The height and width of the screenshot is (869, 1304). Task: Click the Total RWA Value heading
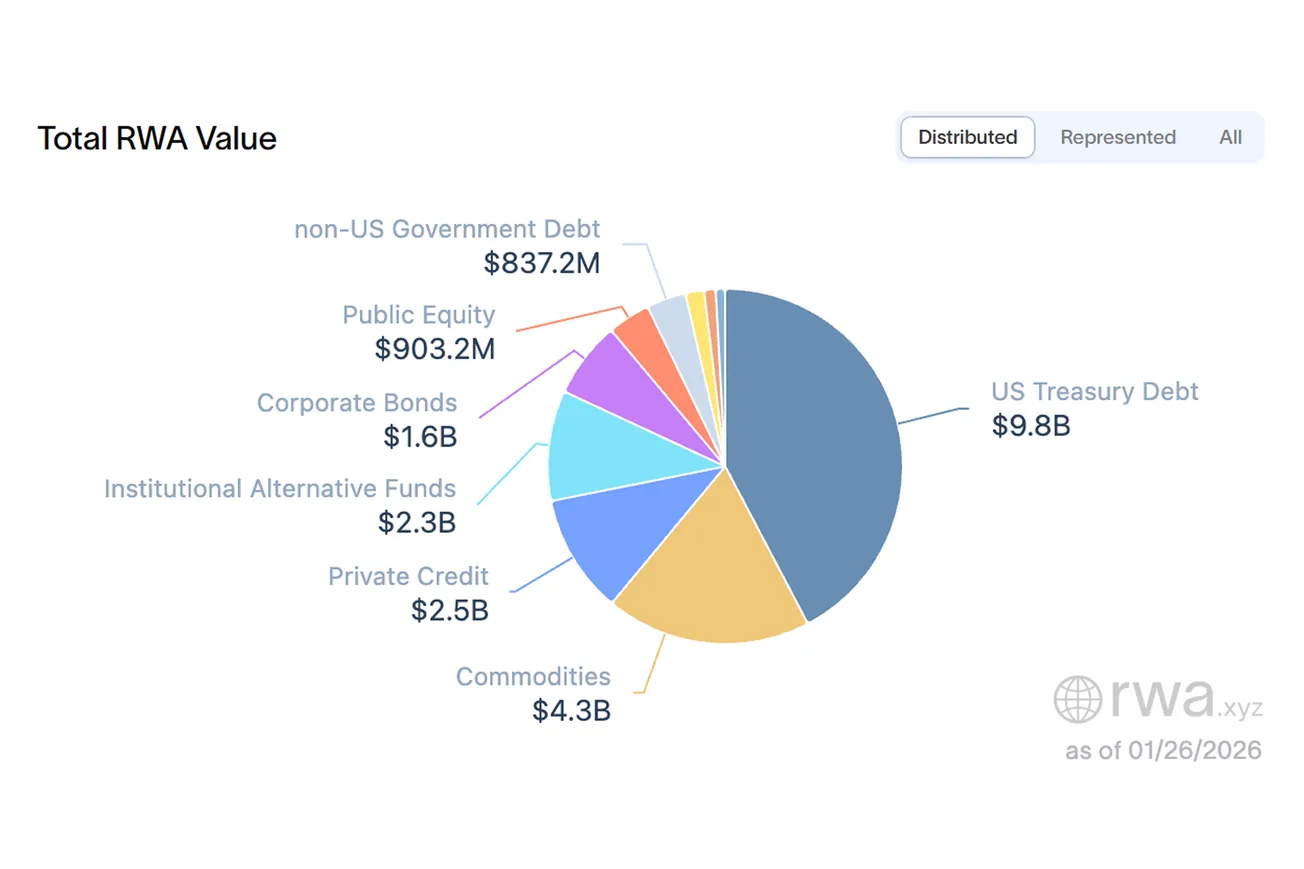[157, 138]
